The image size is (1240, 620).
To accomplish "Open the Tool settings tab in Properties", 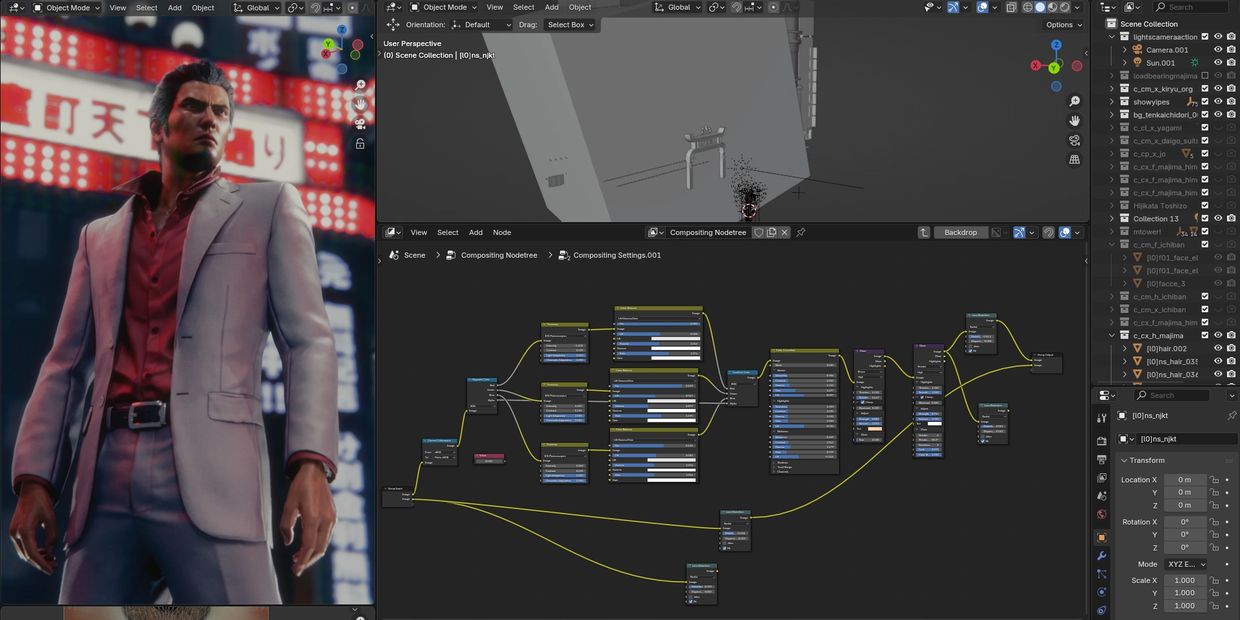I will point(1101,418).
